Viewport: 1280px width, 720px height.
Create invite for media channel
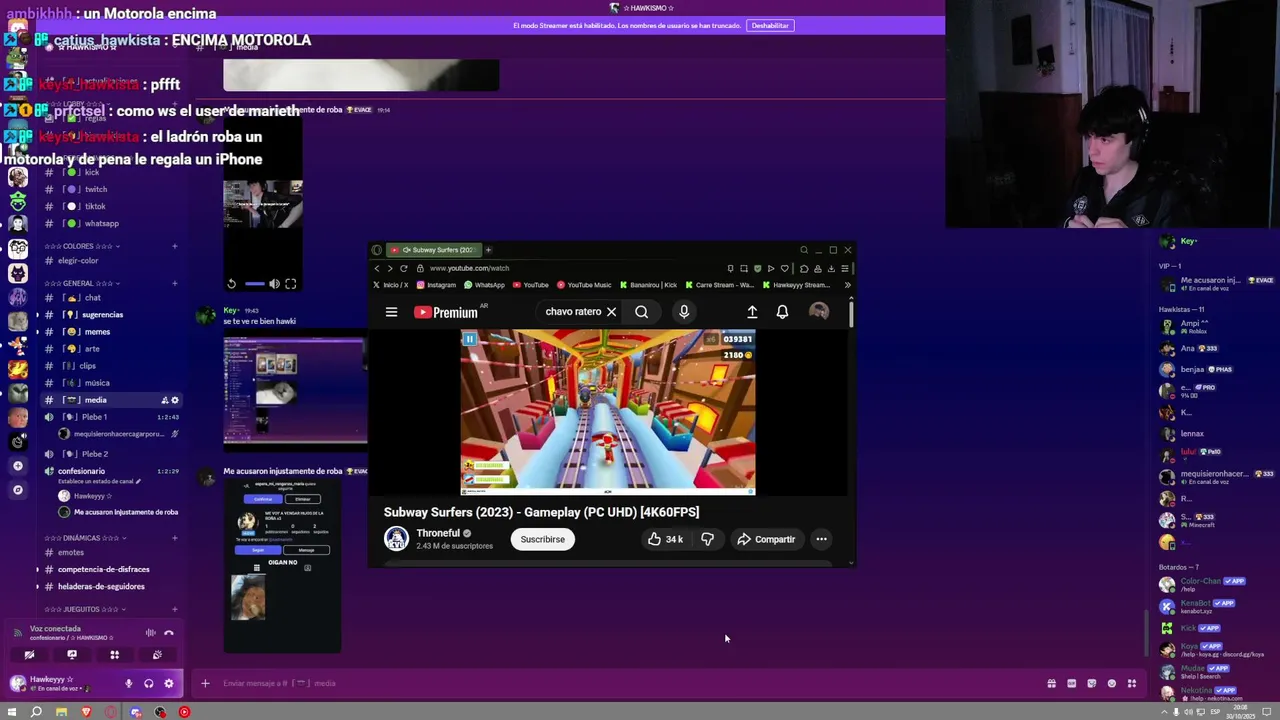point(164,400)
